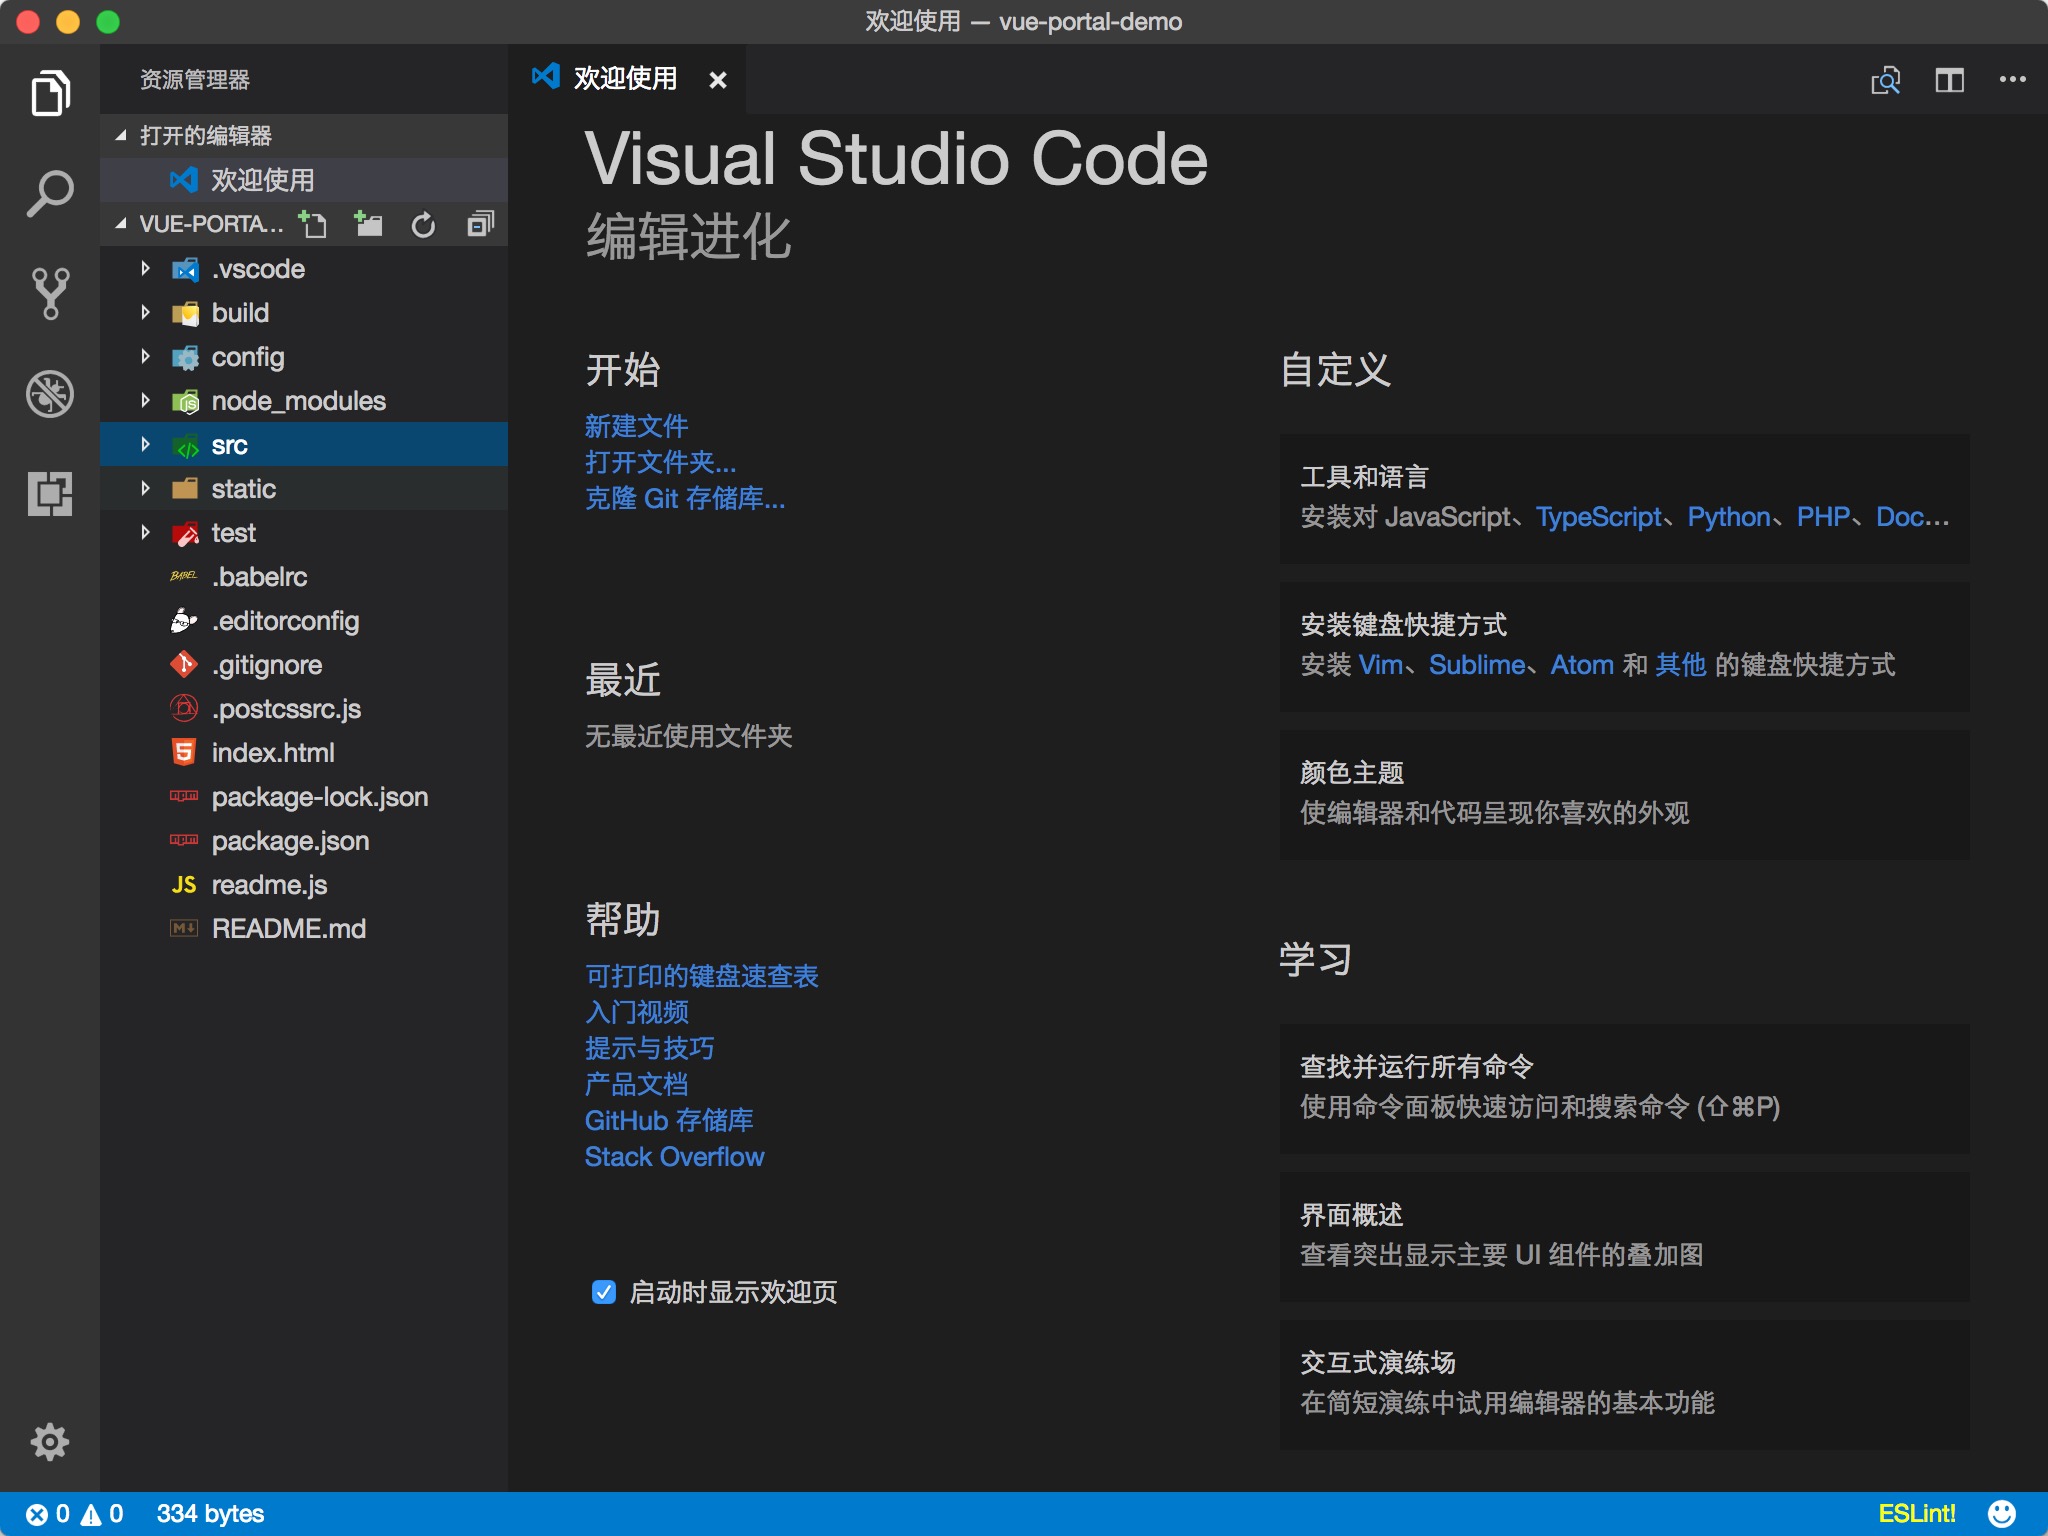Click the New Folder icon in Explorer
Viewport: 2048px width, 1536px height.
click(x=368, y=224)
